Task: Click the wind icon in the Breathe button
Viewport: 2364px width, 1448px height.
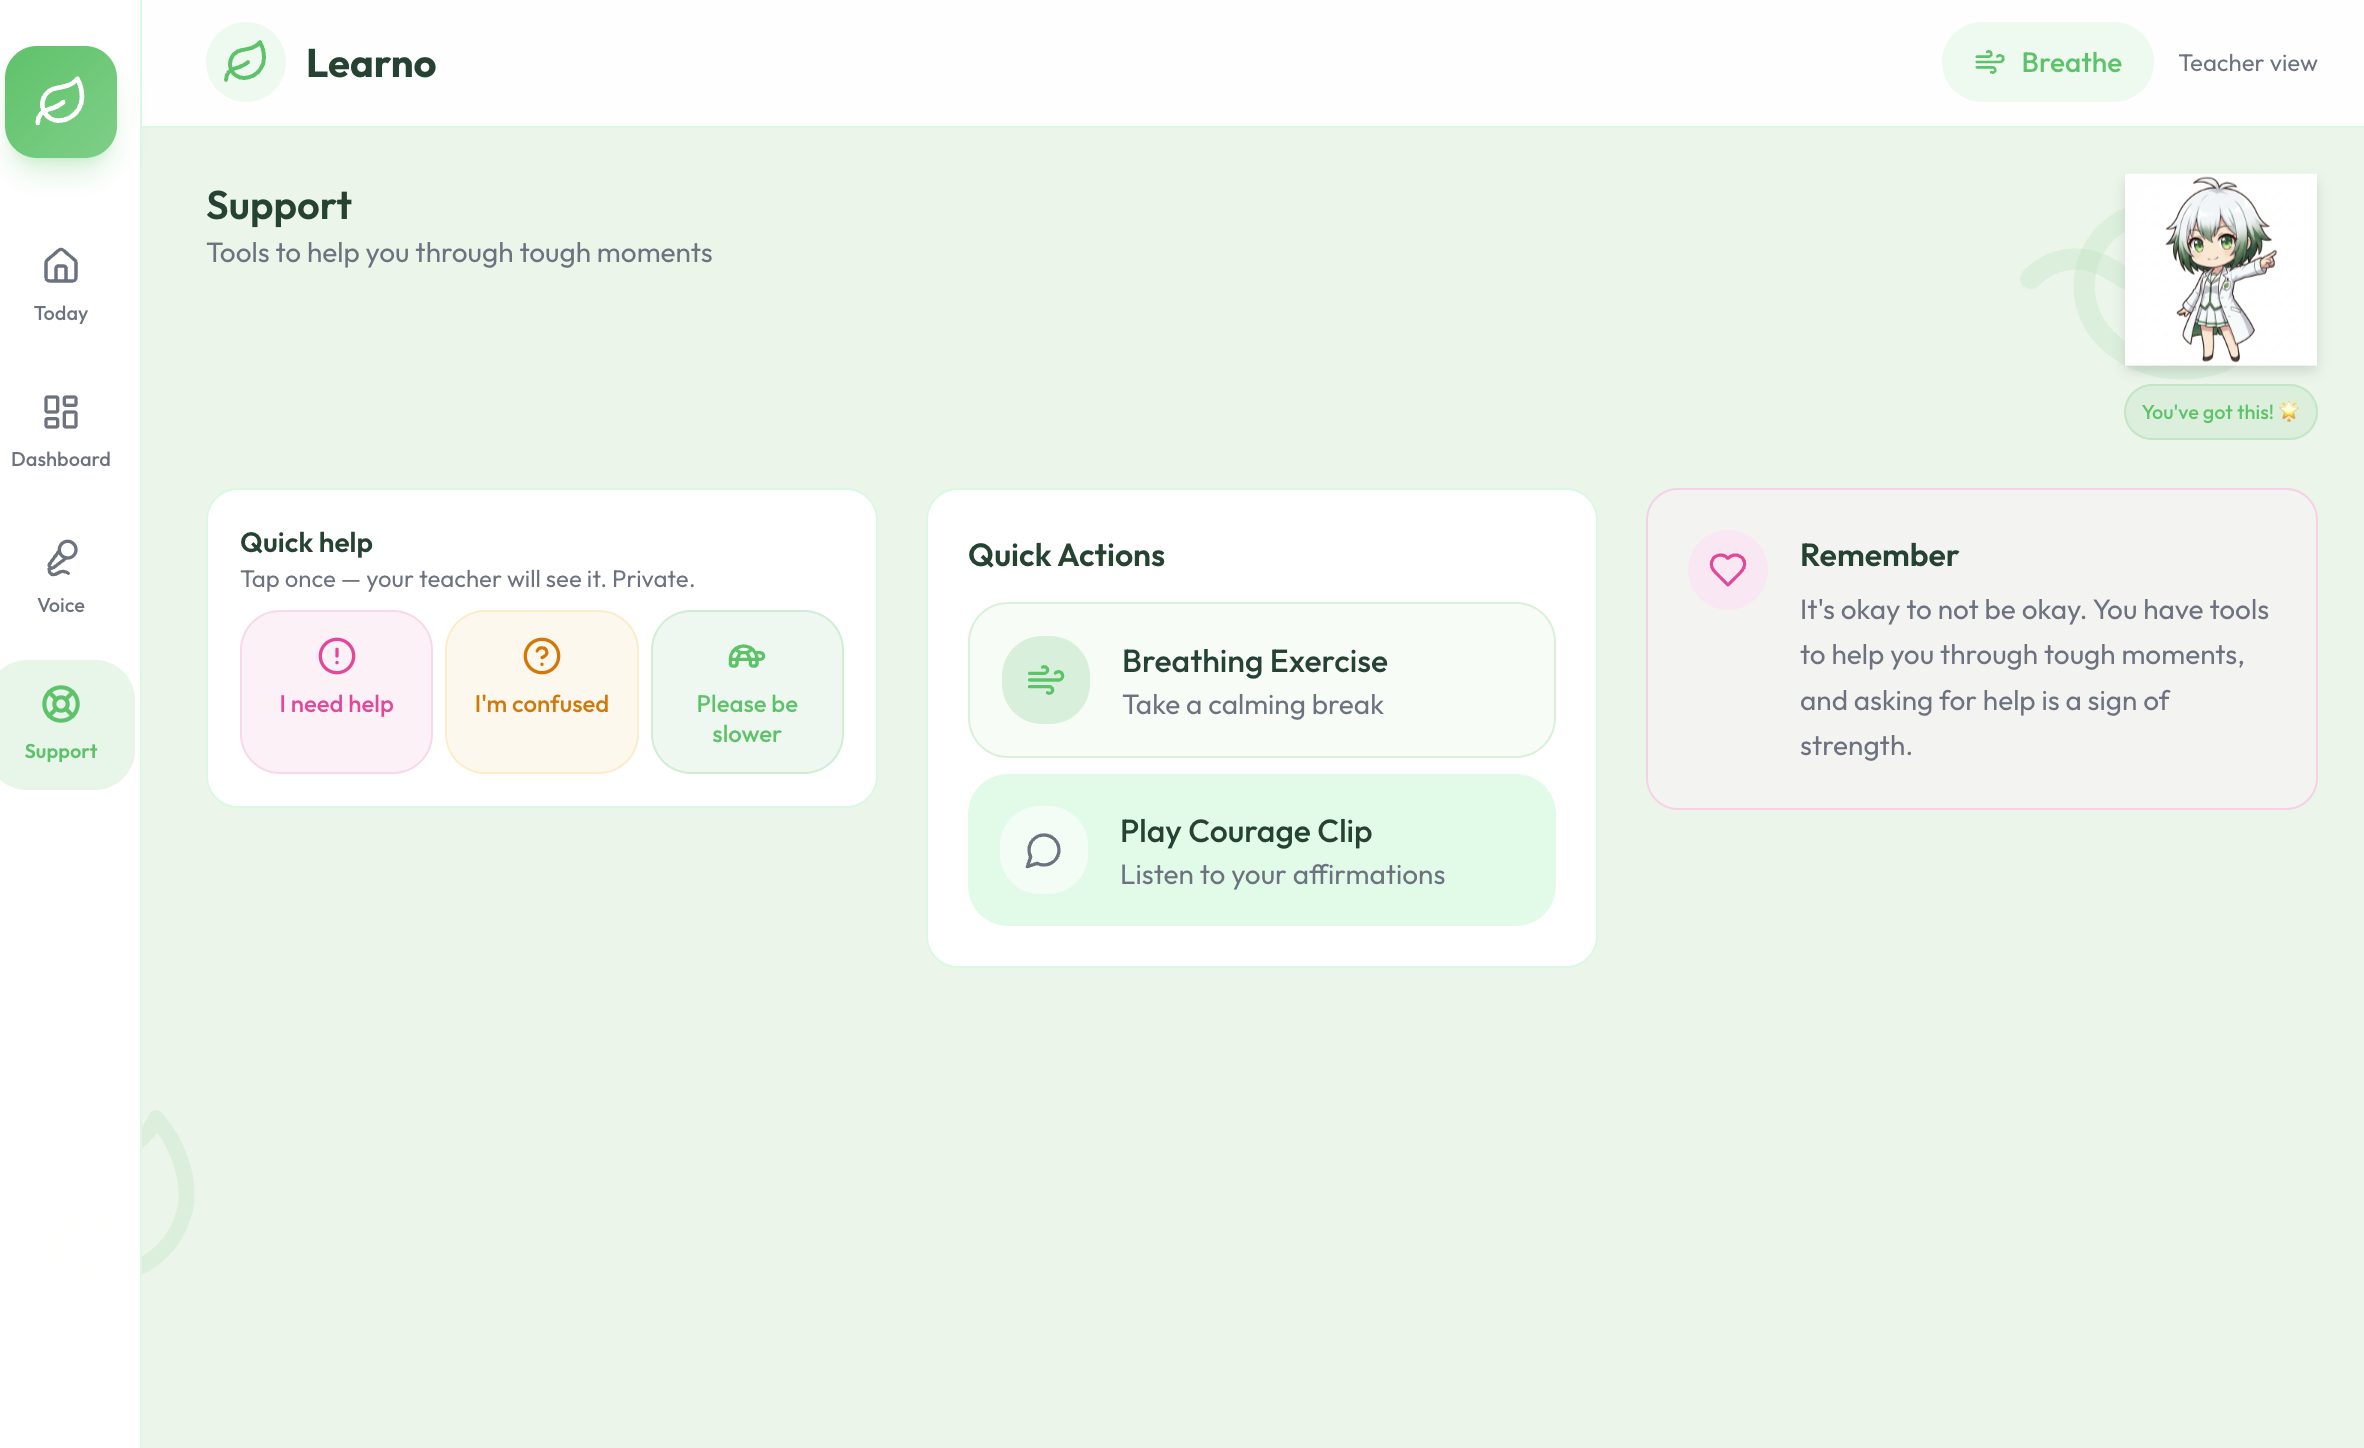Action: [1989, 63]
